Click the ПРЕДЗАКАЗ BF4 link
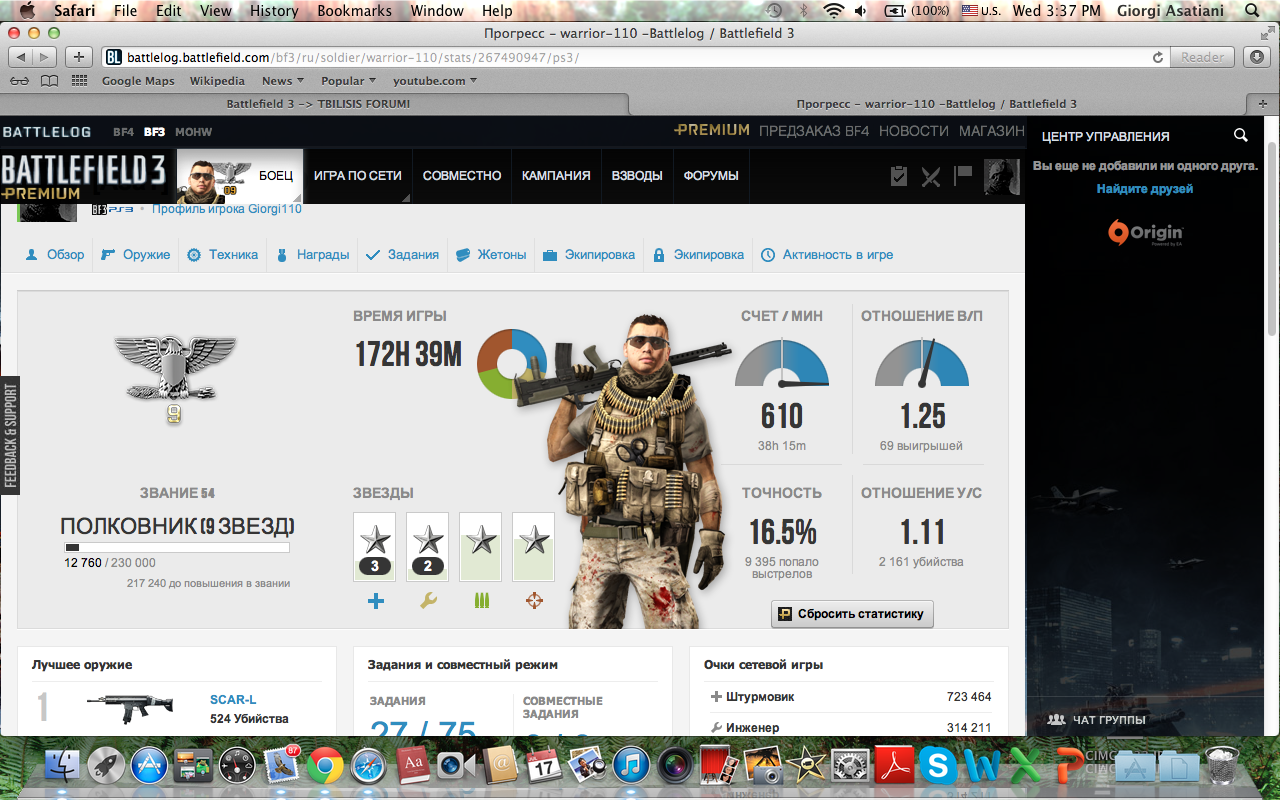This screenshot has width=1280, height=800. point(814,131)
